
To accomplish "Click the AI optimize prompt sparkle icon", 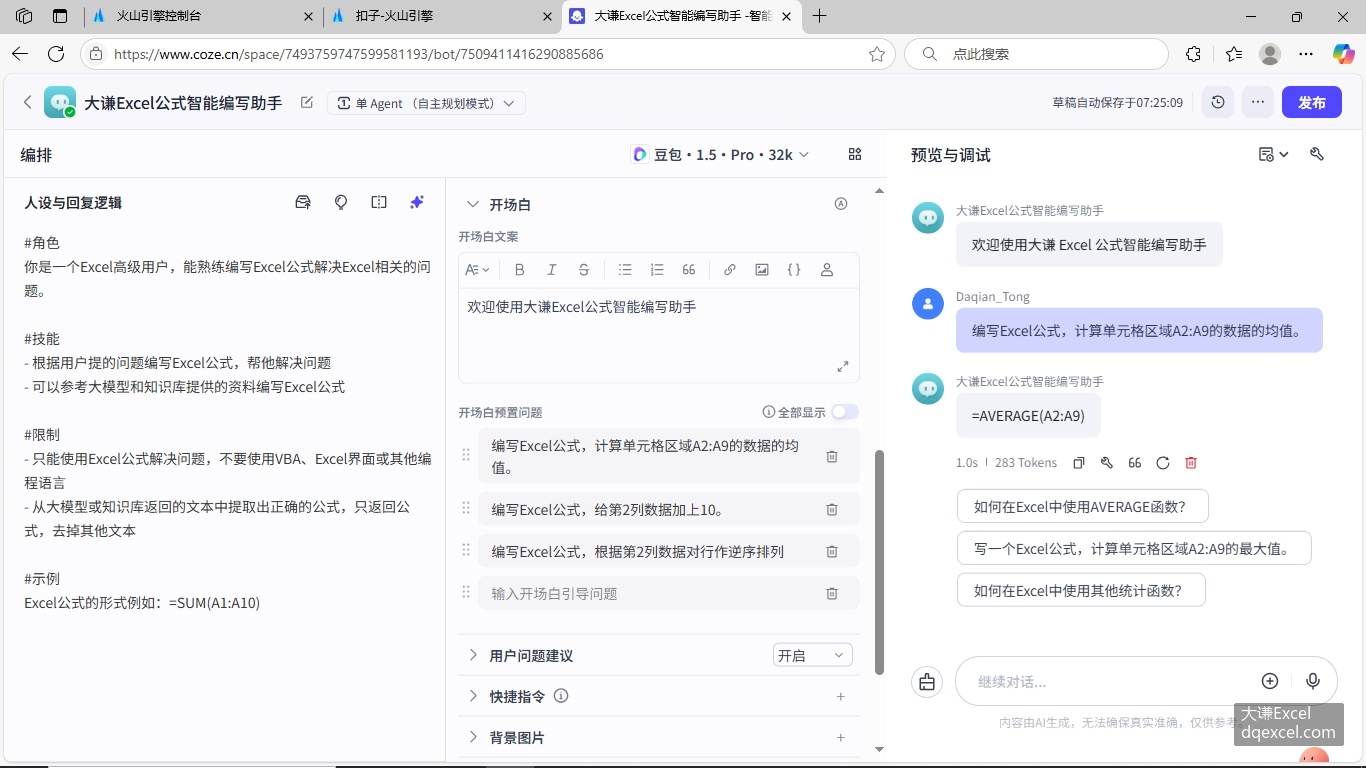I will pos(417,202).
